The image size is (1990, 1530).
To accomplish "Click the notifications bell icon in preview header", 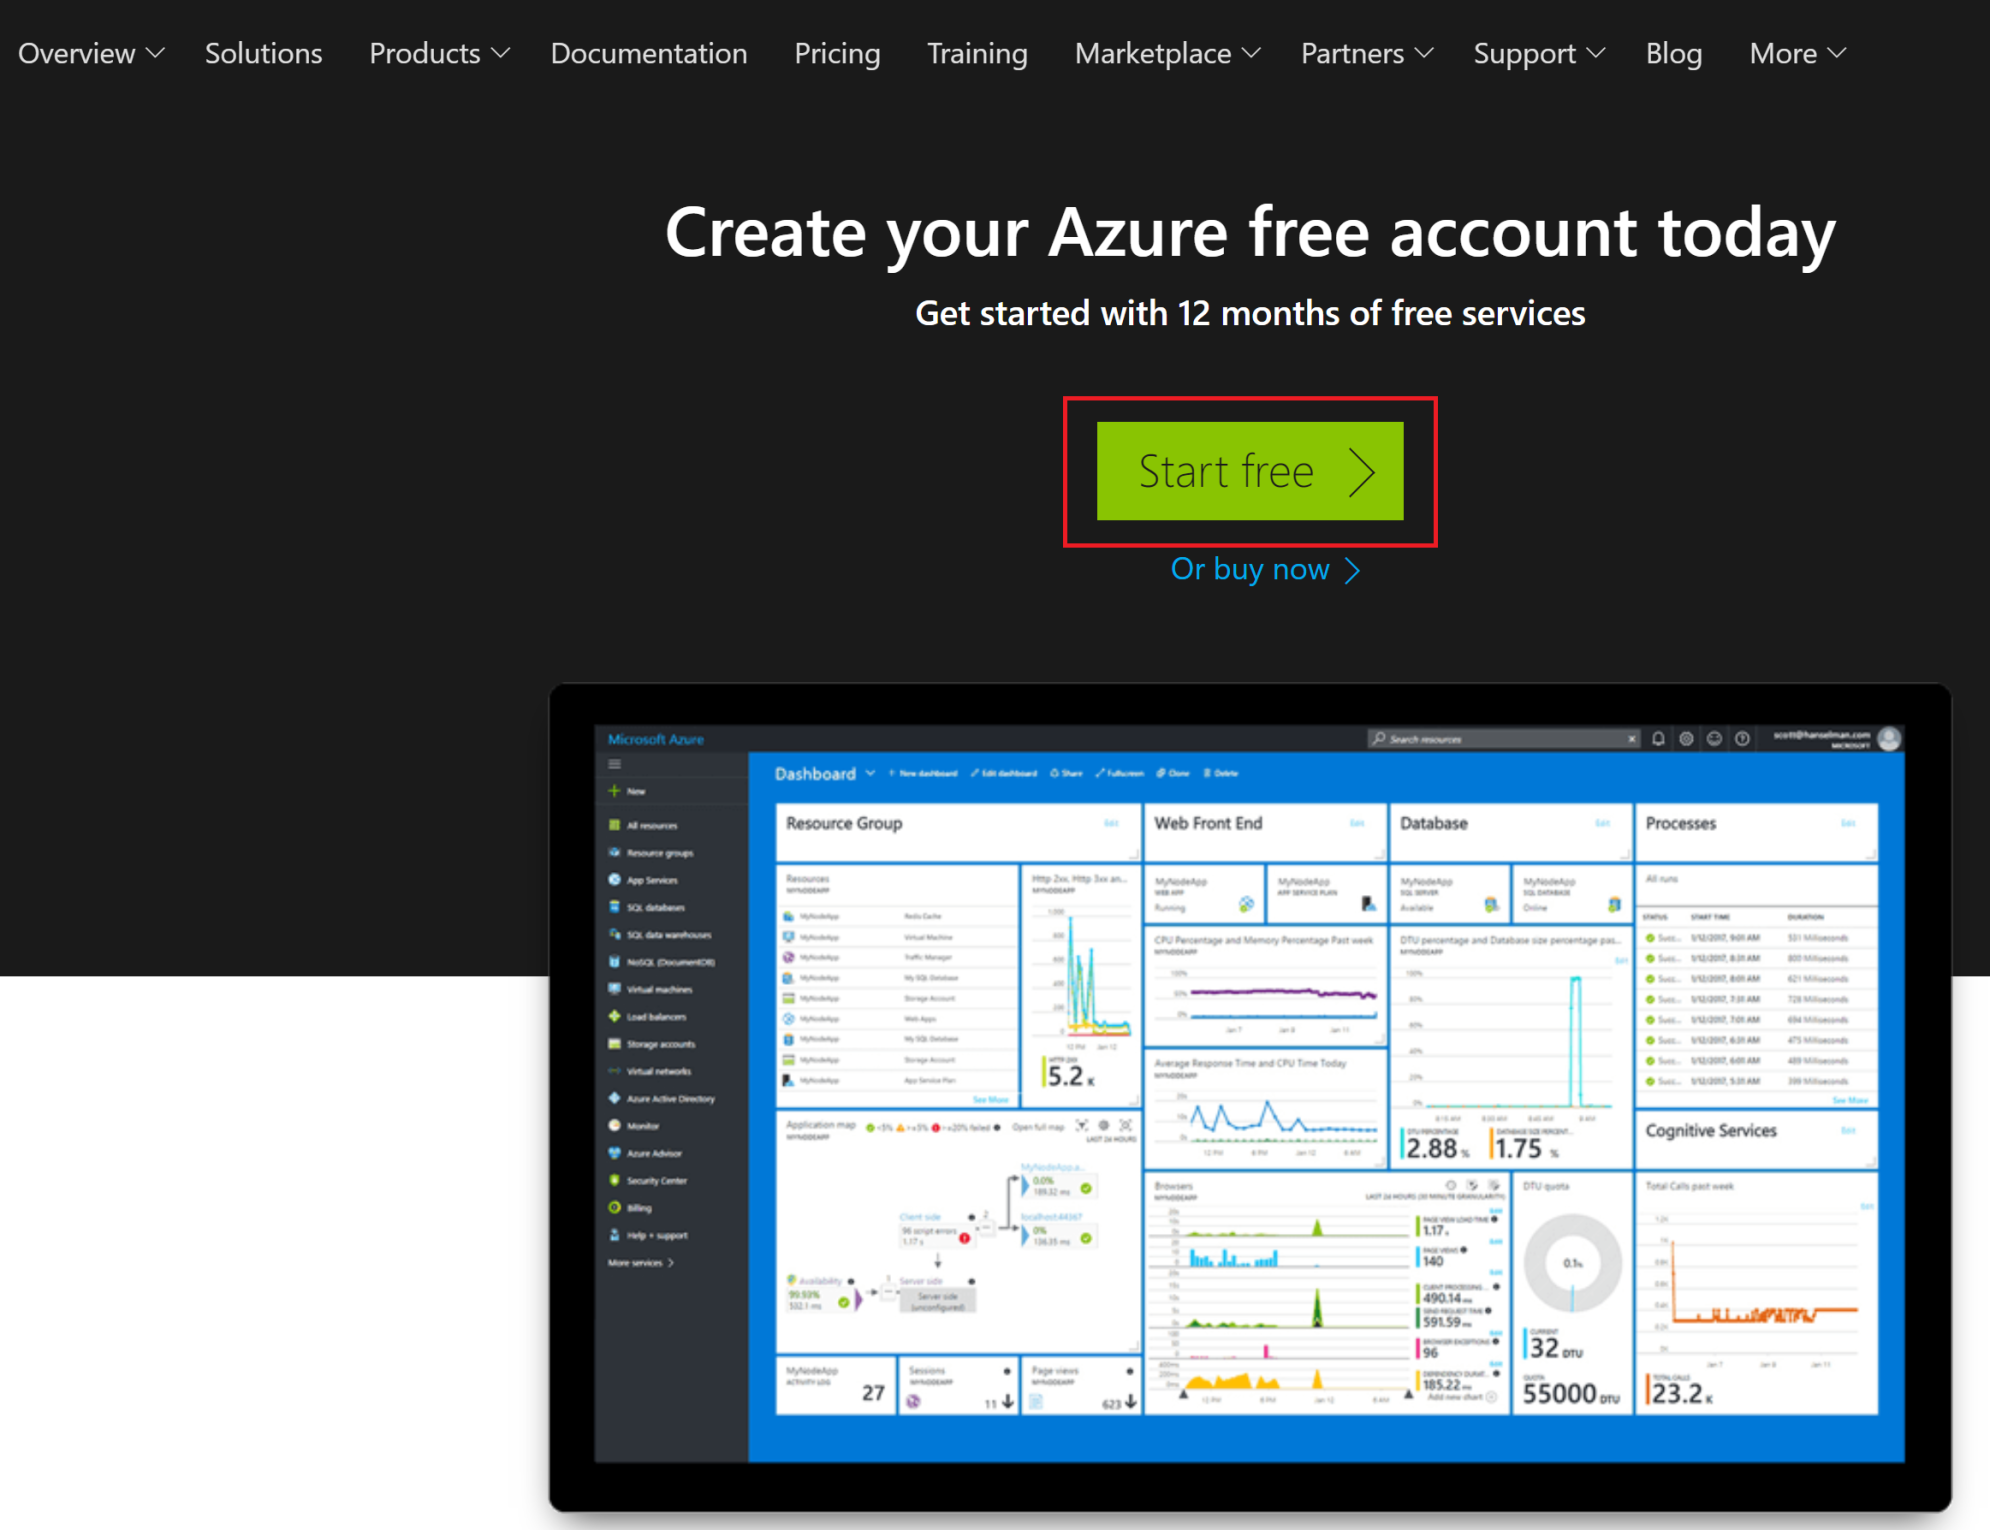I will tap(1658, 739).
